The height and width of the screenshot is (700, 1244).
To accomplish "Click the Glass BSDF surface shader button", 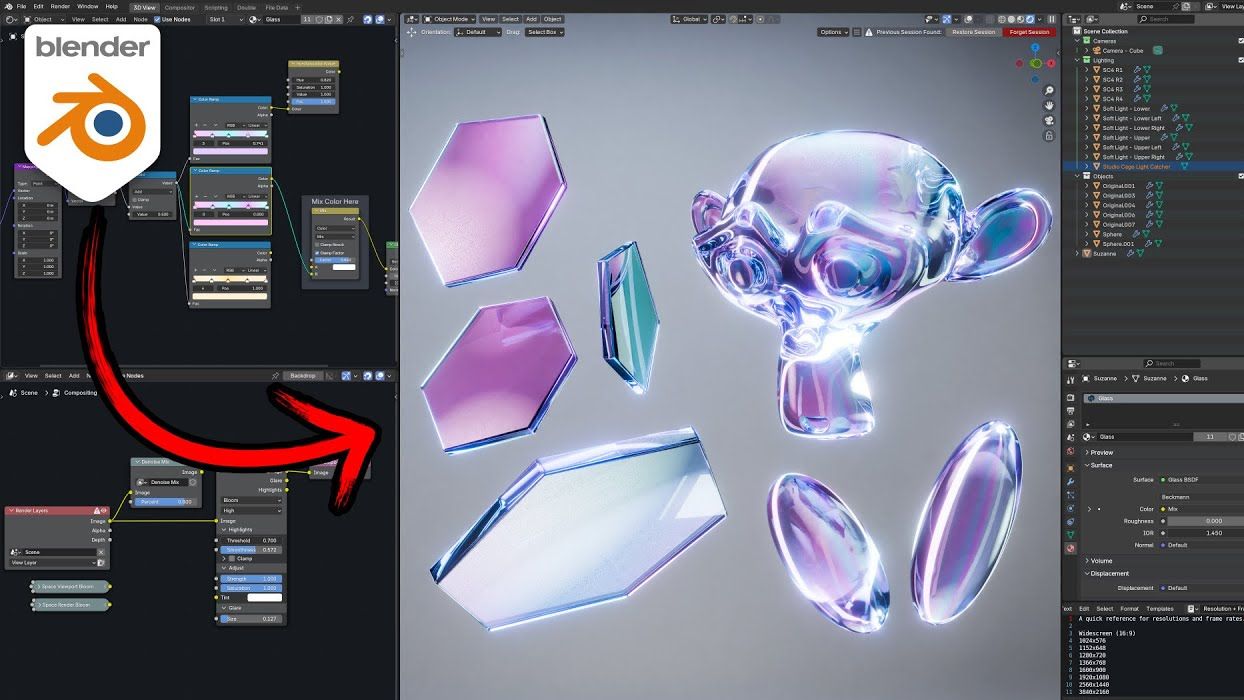I will 1201,480.
